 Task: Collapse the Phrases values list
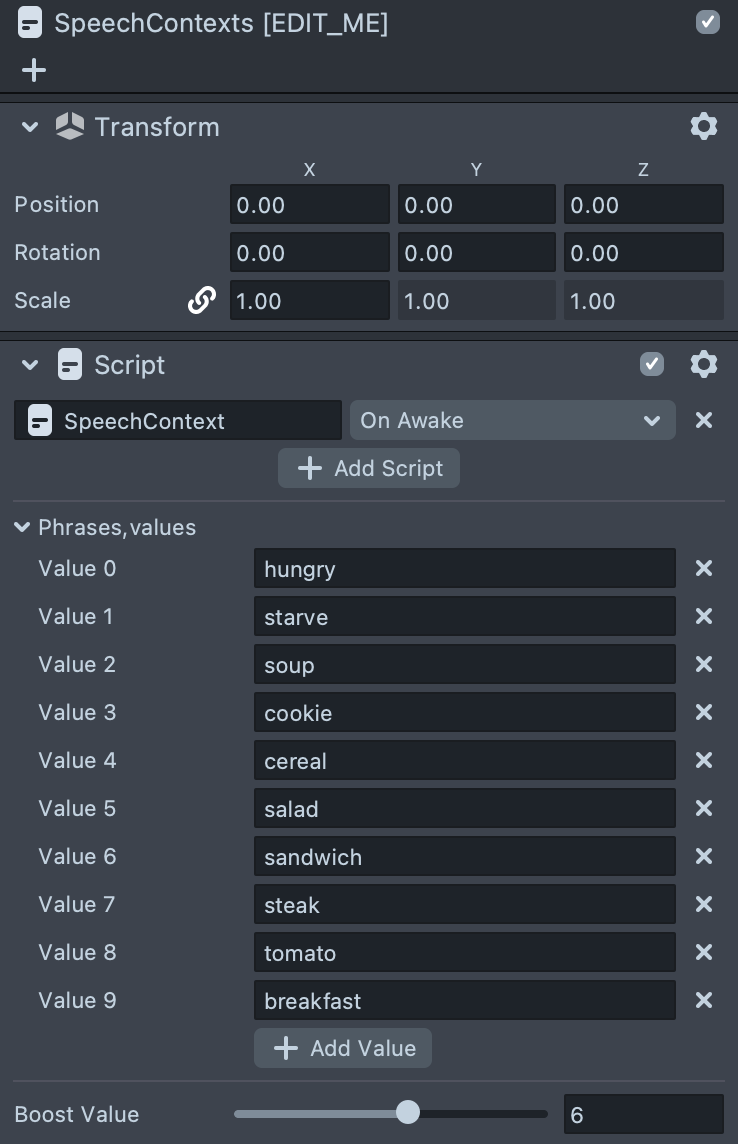coord(23,528)
